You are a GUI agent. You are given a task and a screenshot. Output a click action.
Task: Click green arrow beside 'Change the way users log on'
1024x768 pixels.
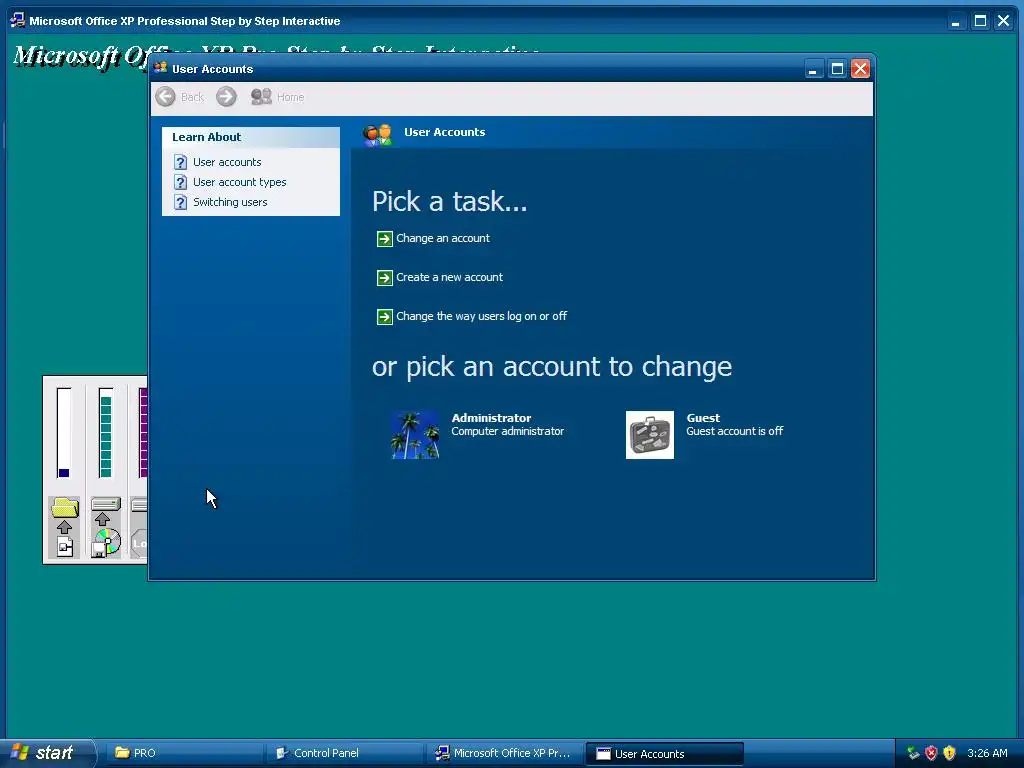click(x=385, y=317)
